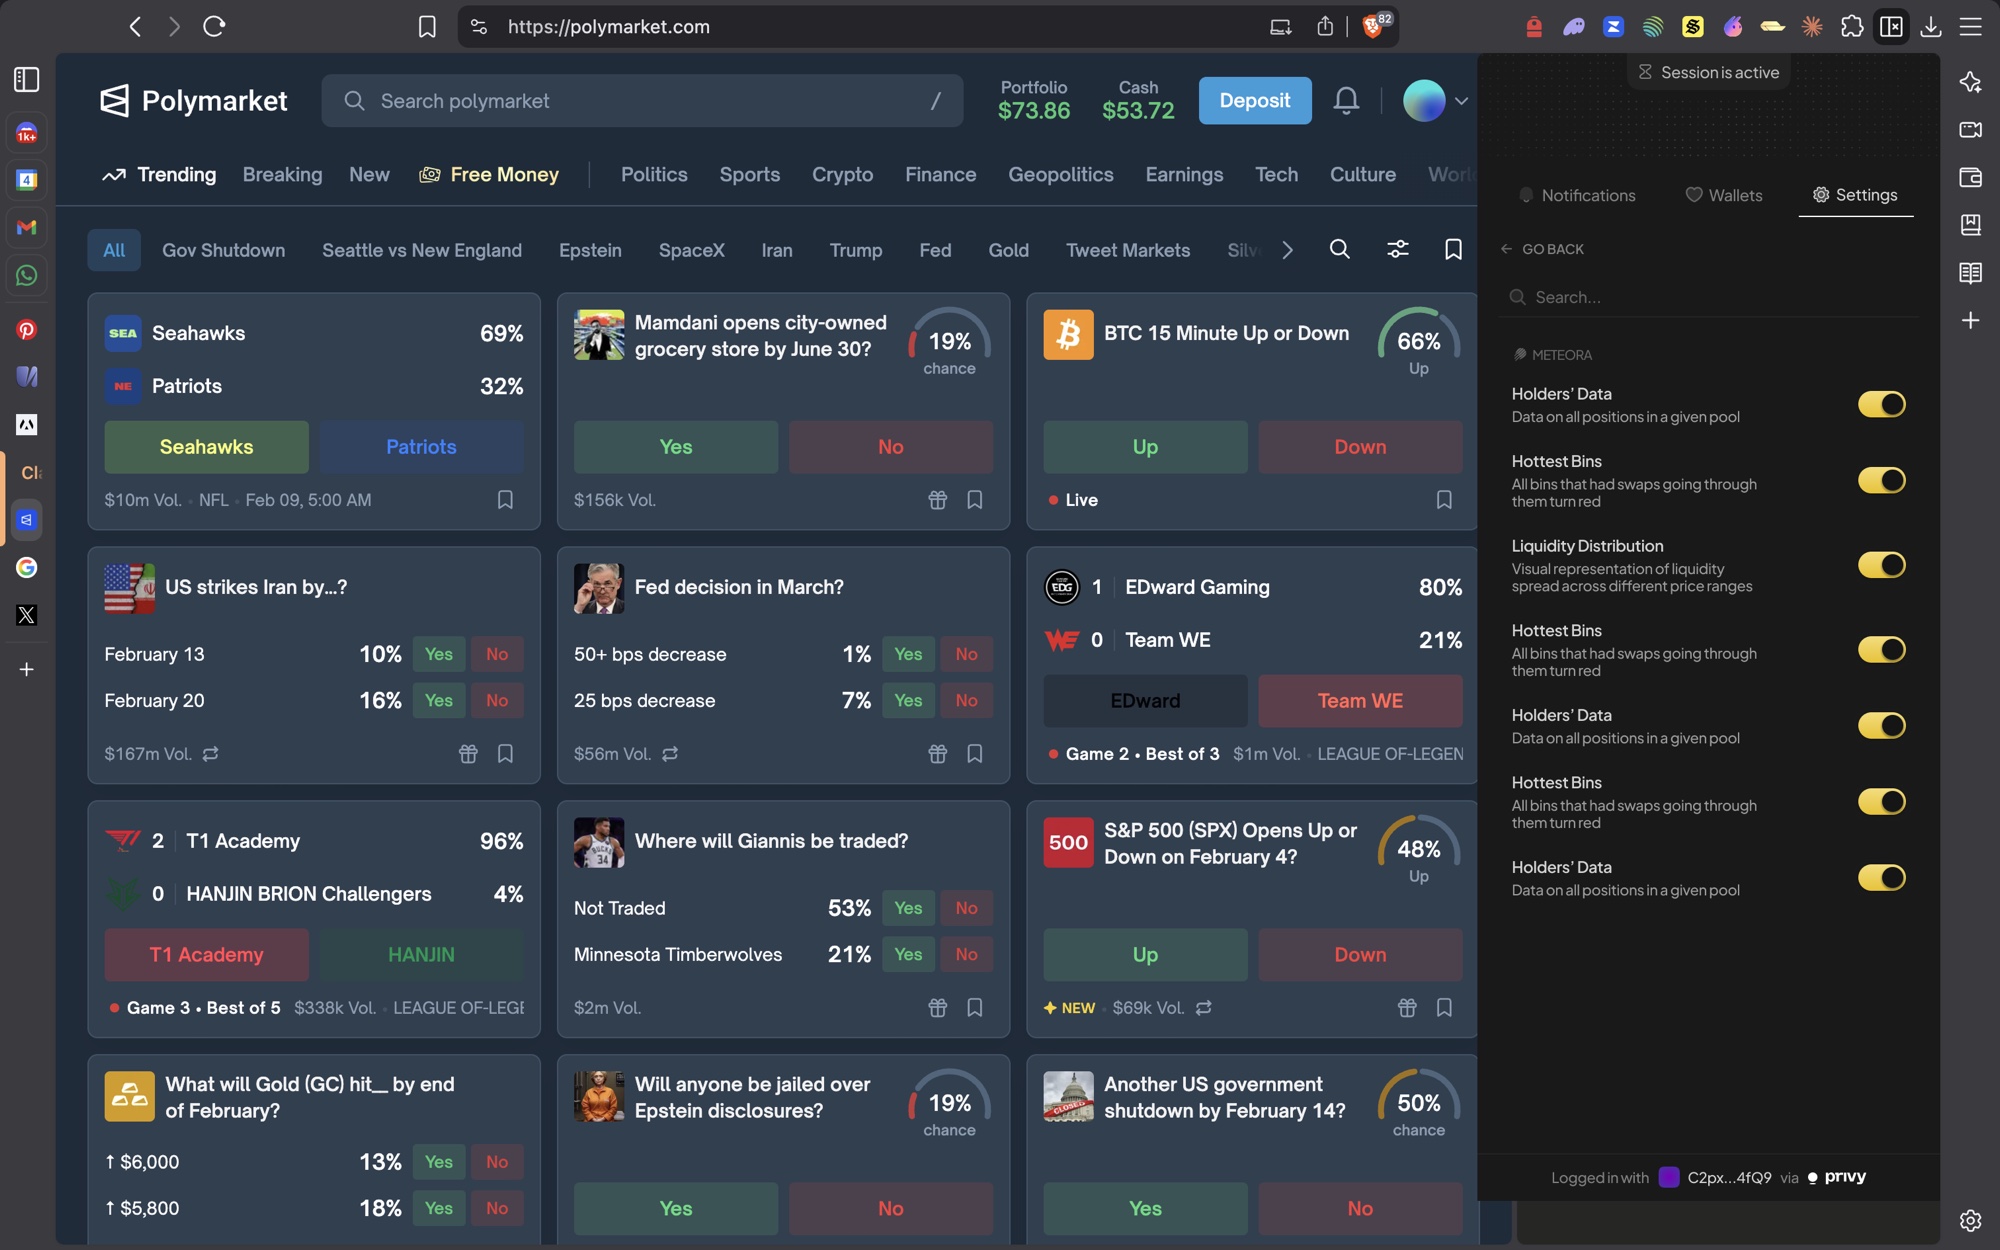Click the browser share icon

pyautogui.click(x=1325, y=26)
